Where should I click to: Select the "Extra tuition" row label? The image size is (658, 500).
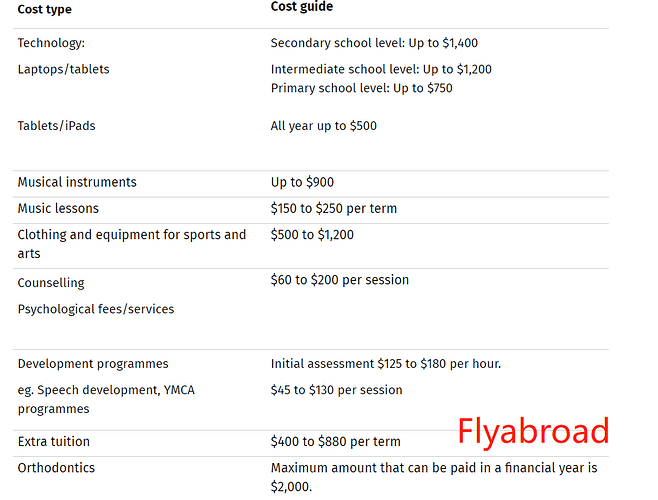(53, 442)
